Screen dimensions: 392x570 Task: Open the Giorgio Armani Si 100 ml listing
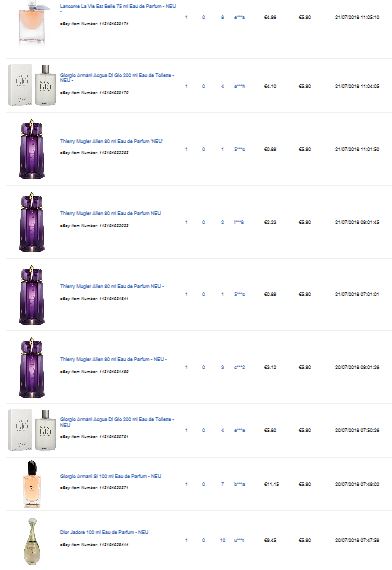pos(111,476)
